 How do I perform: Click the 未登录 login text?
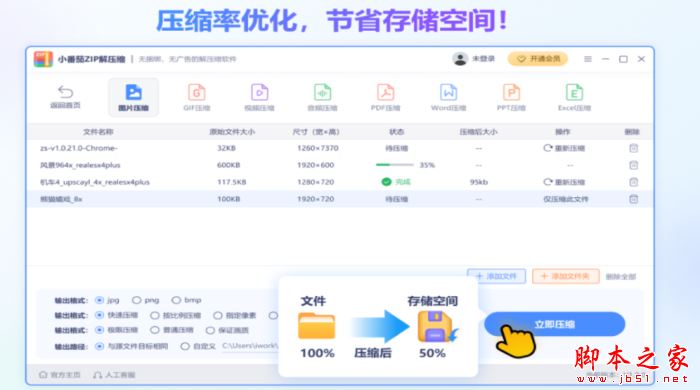click(483, 59)
